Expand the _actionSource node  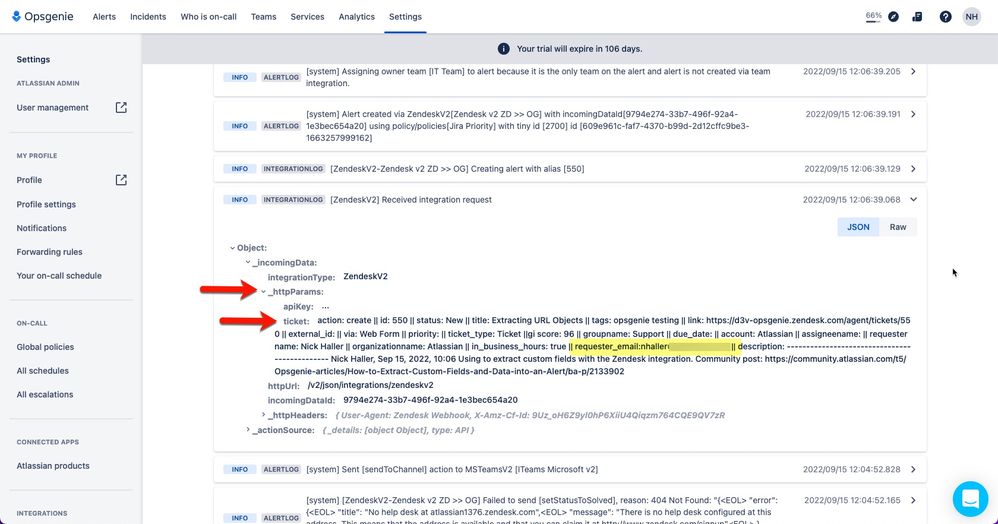pos(248,430)
